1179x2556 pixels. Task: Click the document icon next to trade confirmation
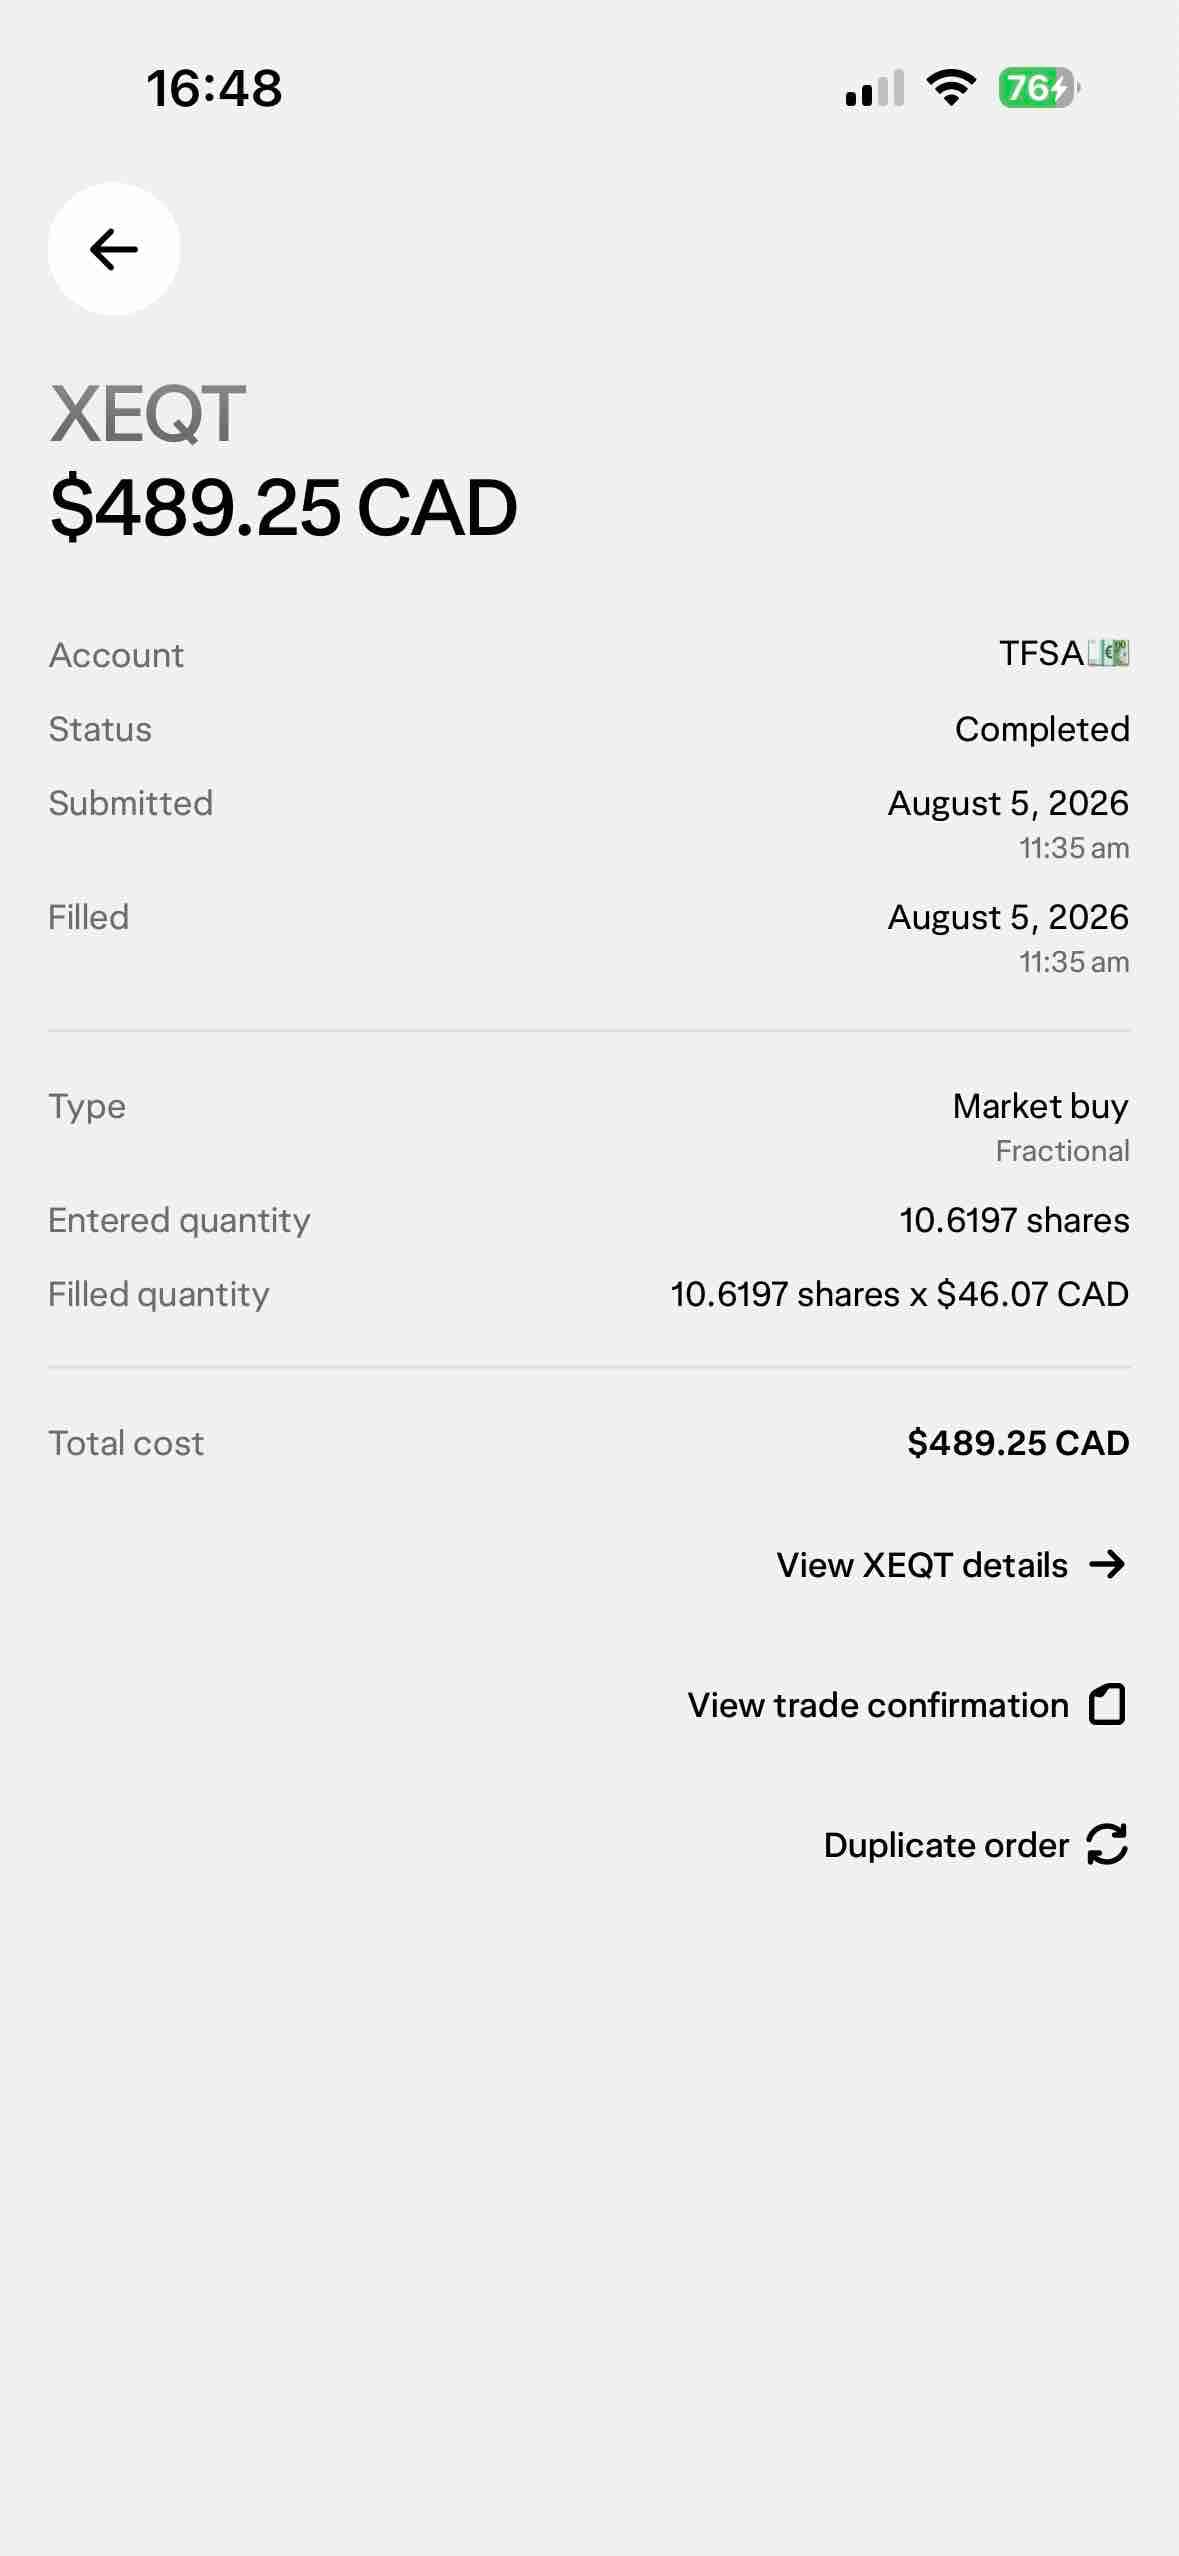click(1107, 1704)
